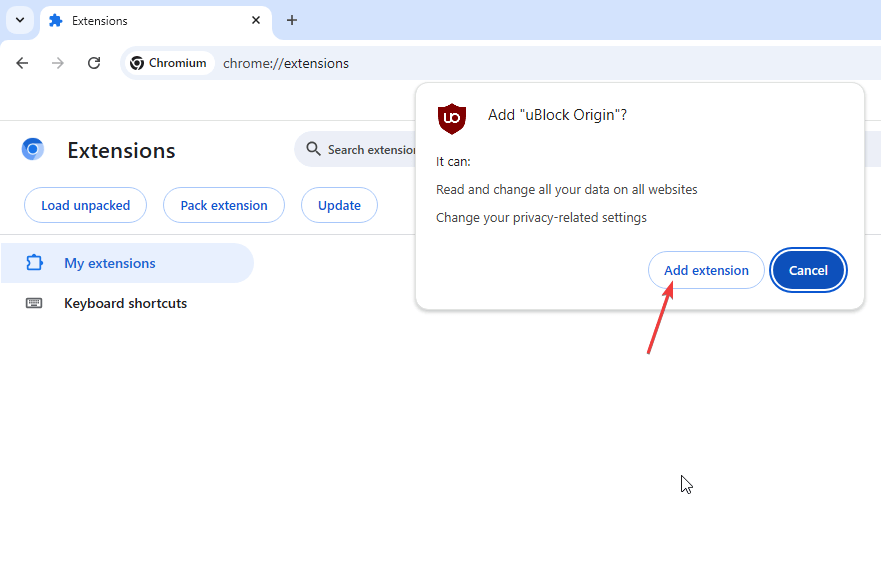Click the Search extensions field

point(372,150)
